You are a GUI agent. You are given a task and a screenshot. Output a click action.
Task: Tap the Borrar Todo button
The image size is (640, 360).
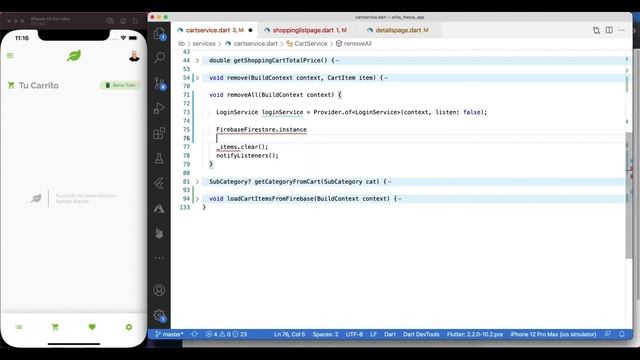tap(120, 85)
